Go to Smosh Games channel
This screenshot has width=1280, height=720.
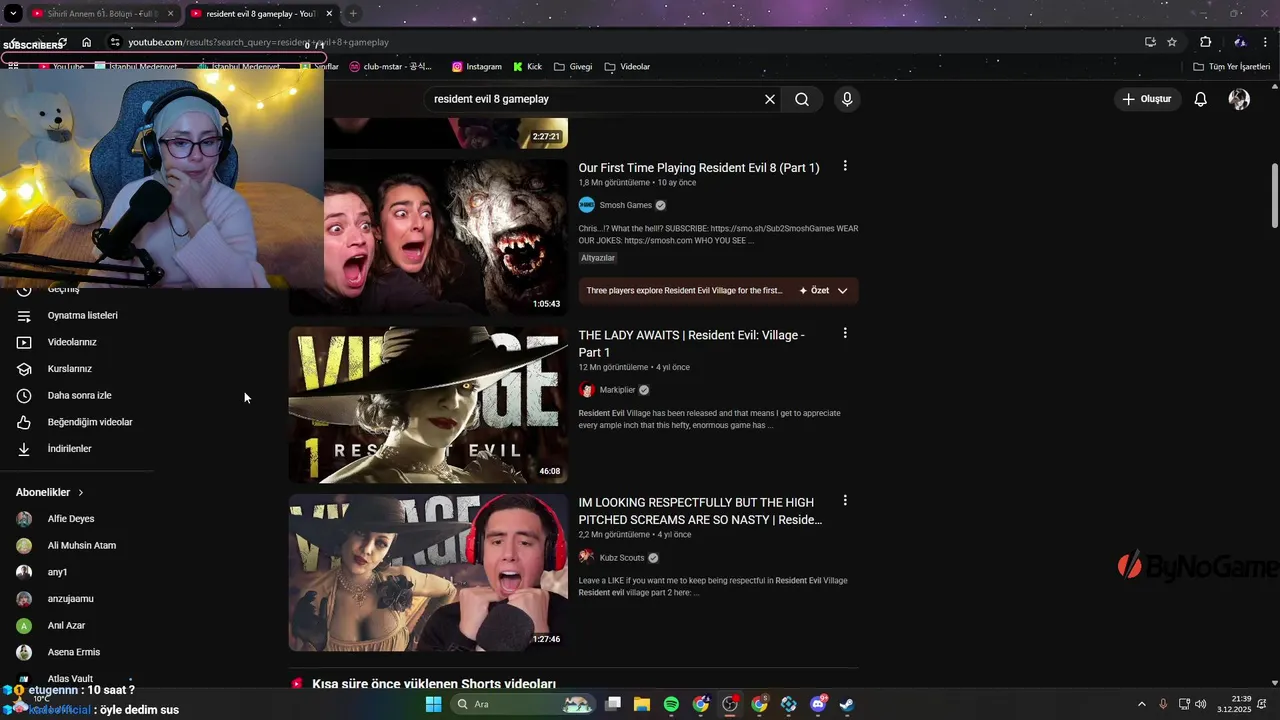625,205
